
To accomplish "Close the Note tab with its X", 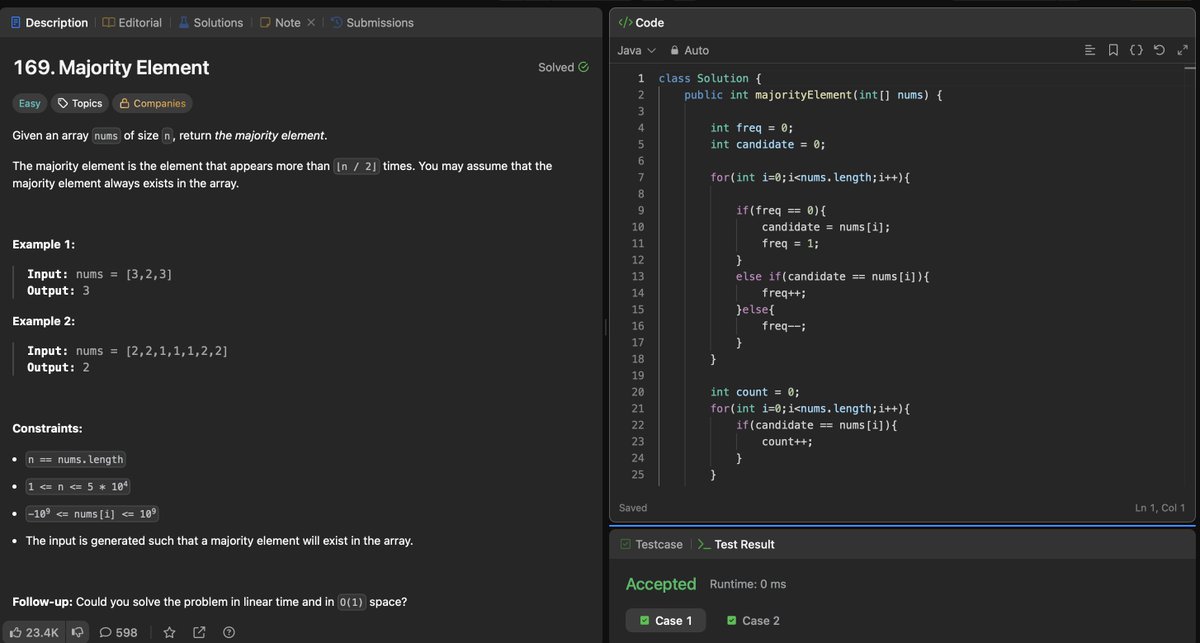I will pos(311,23).
